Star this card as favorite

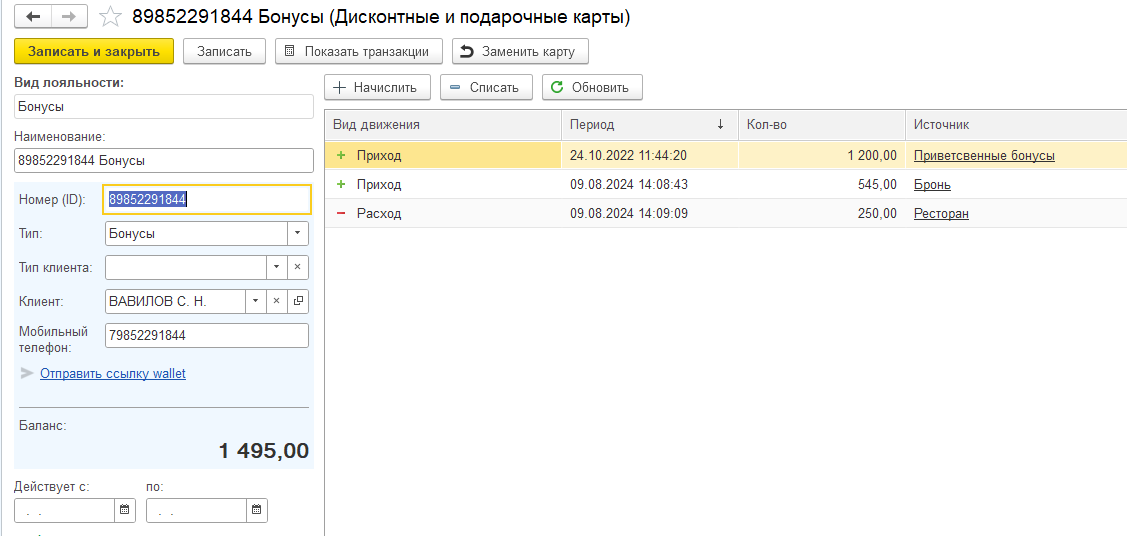click(x=113, y=17)
